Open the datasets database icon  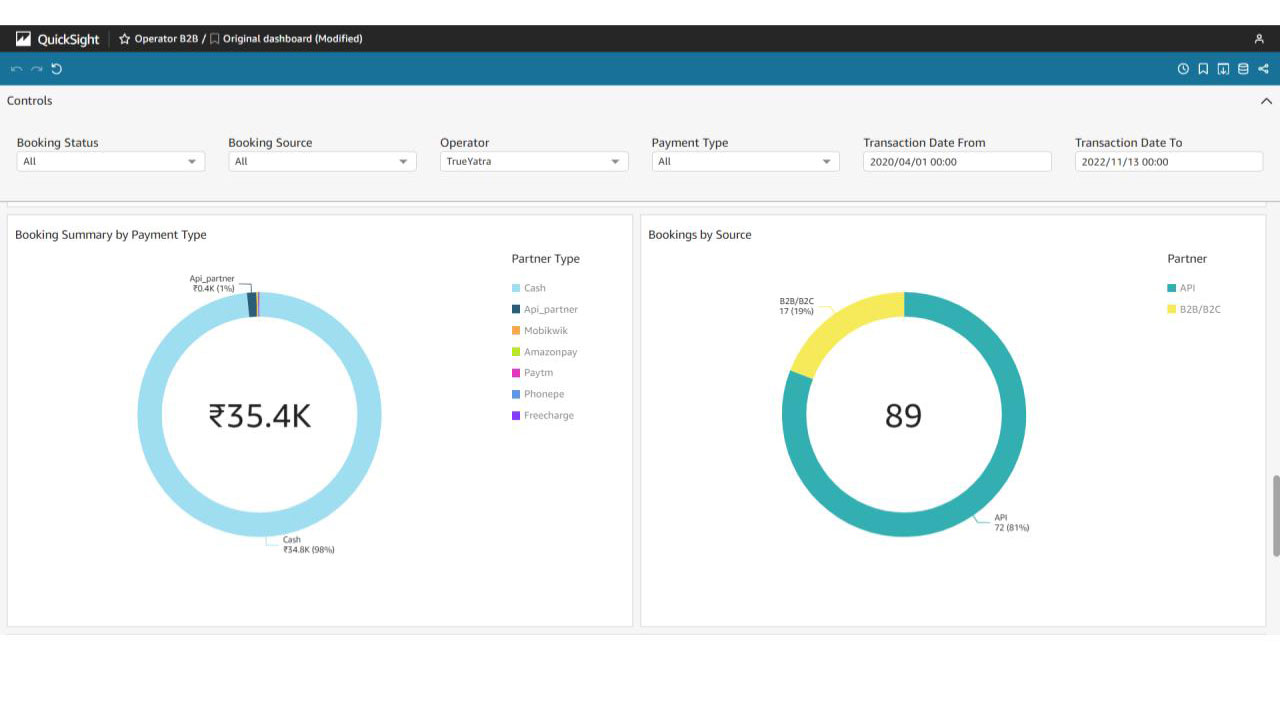pos(1243,69)
